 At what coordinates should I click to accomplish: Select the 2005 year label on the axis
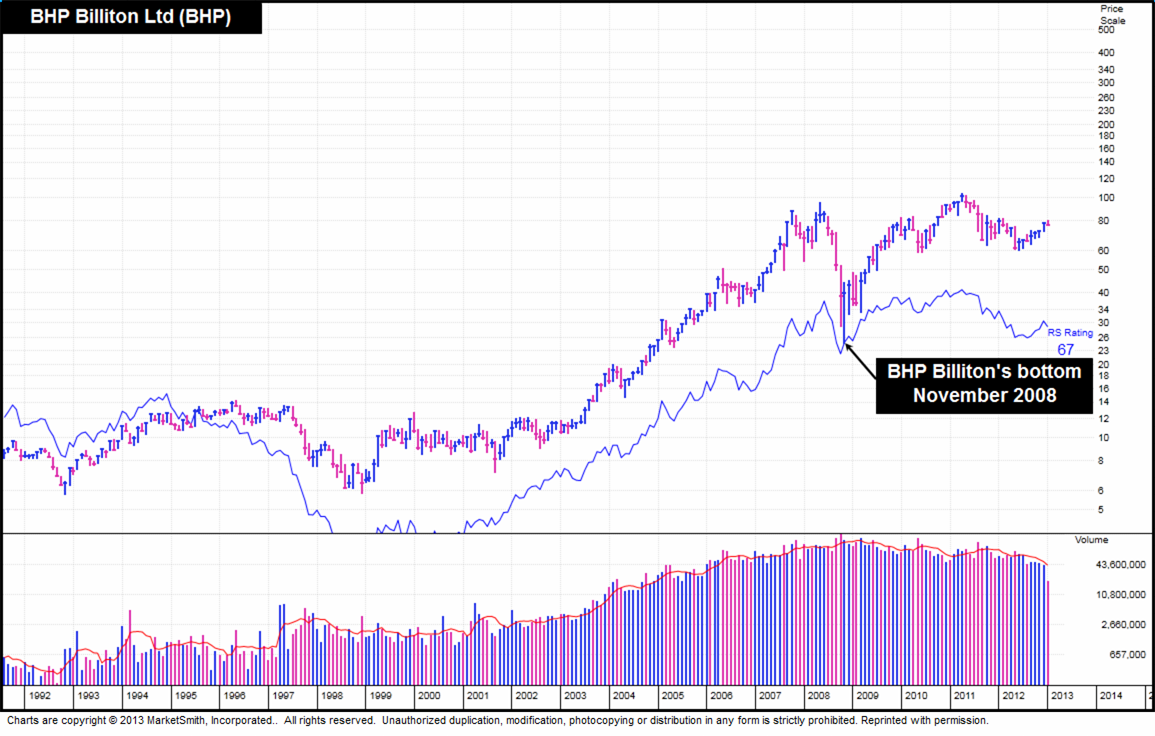(x=672, y=695)
